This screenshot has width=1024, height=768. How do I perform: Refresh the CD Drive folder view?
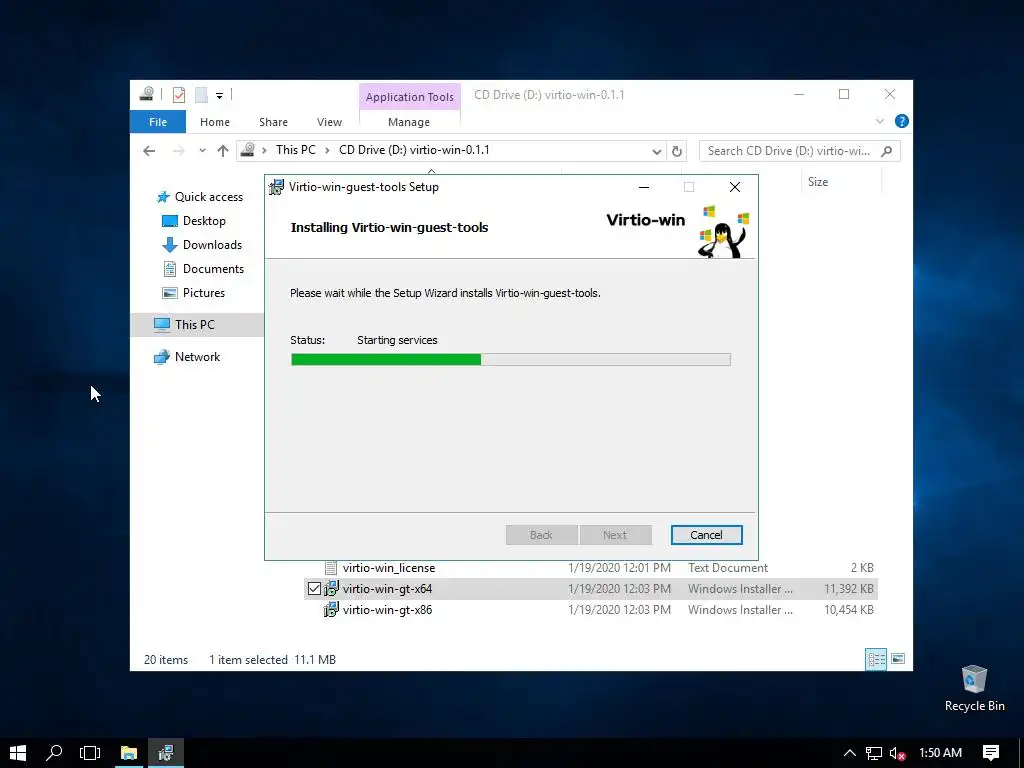point(677,152)
